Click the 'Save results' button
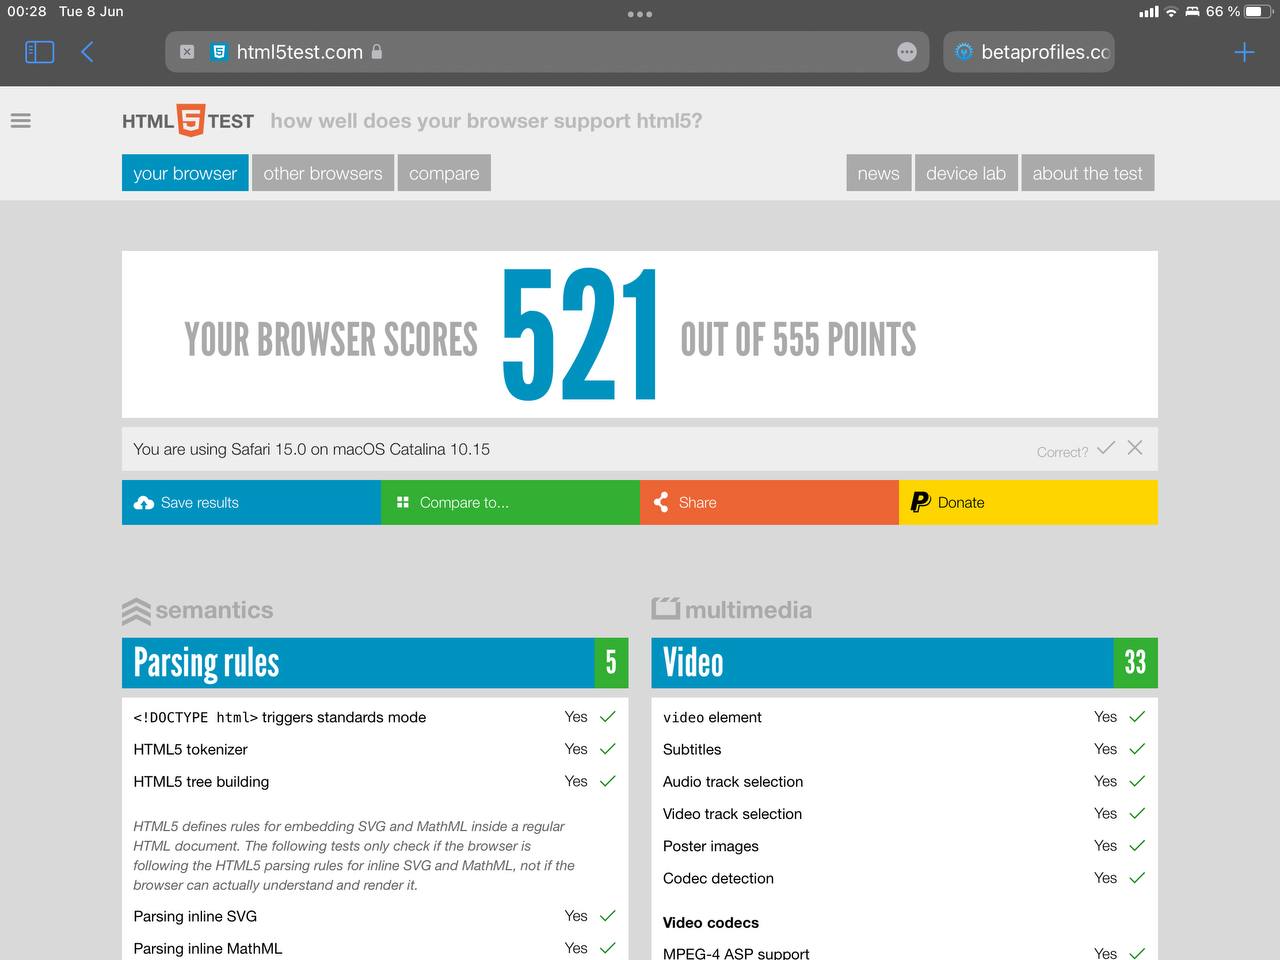 (251, 502)
